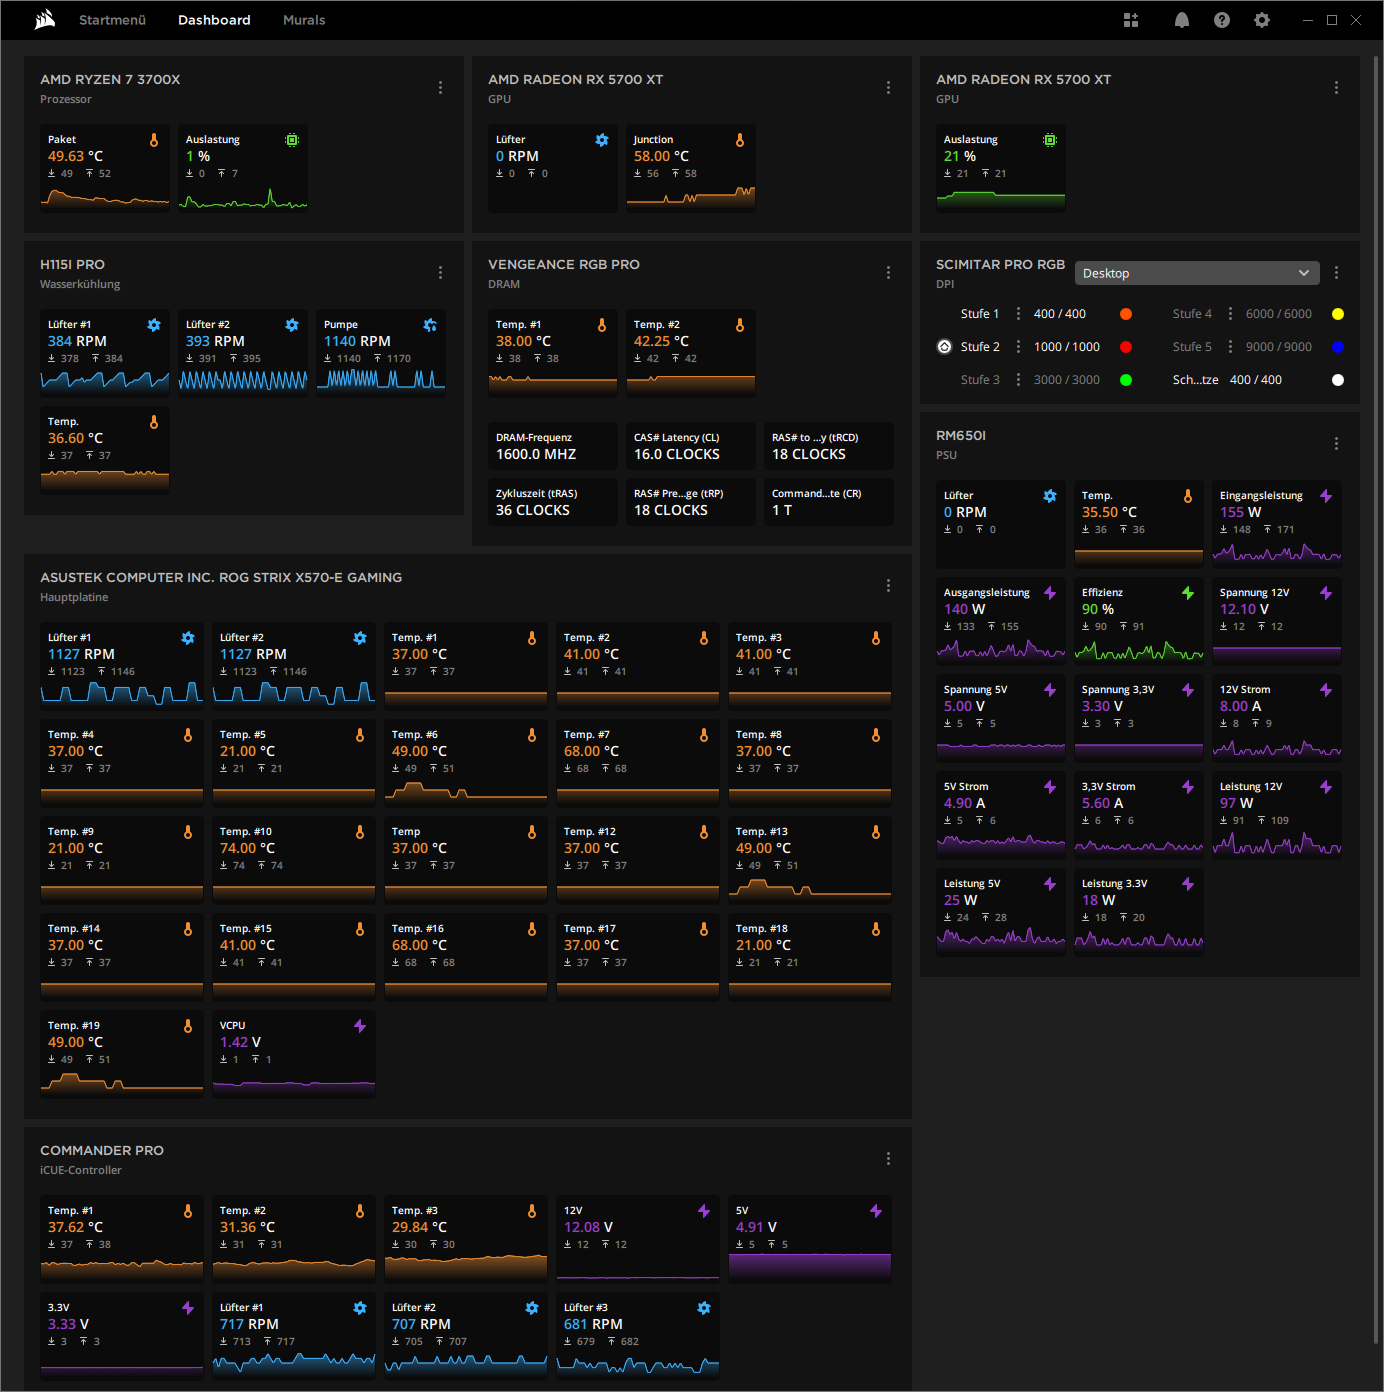Click the Spannung 12V lightning icon

(1326, 594)
